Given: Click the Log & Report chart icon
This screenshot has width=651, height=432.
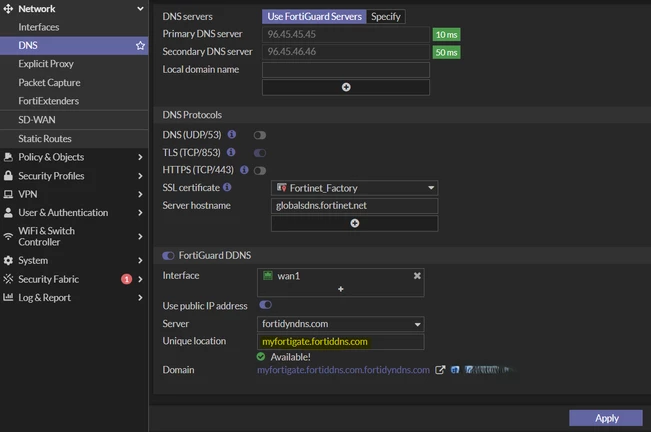Looking at the screenshot, I should [x=8, y=297].
